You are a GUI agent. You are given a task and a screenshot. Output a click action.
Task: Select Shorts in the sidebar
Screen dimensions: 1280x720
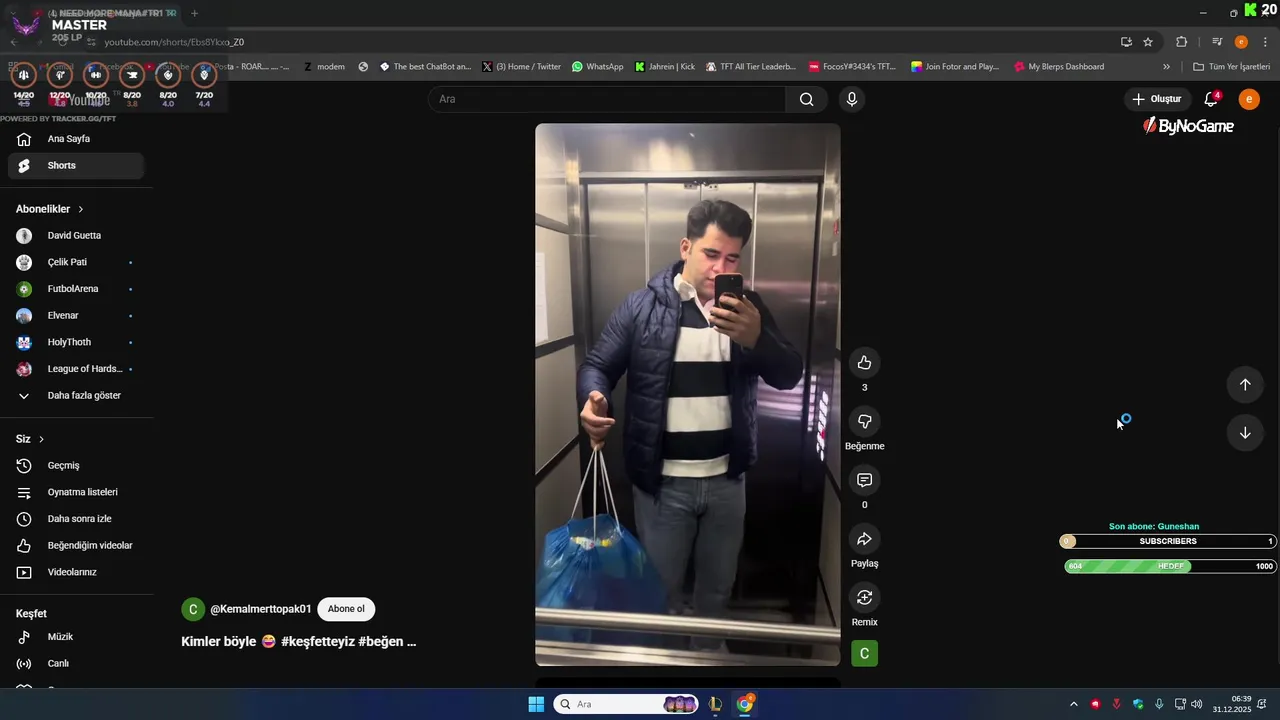(x=76, y=166)
